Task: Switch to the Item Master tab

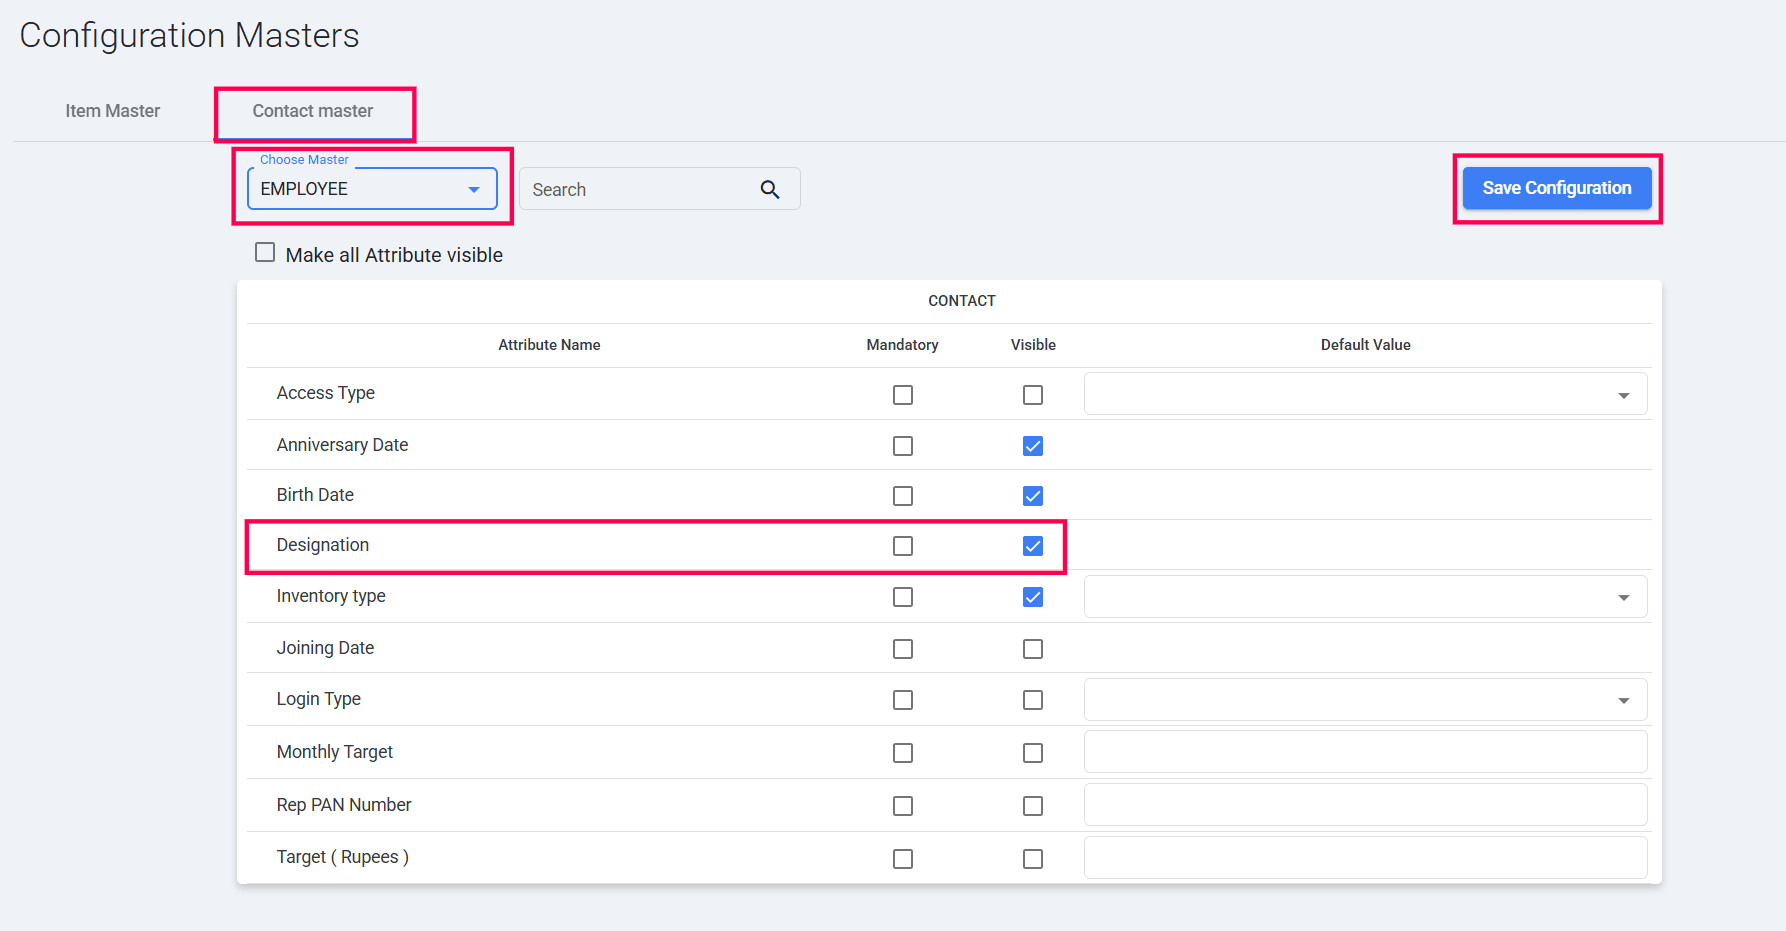Action: coord(113,111)
